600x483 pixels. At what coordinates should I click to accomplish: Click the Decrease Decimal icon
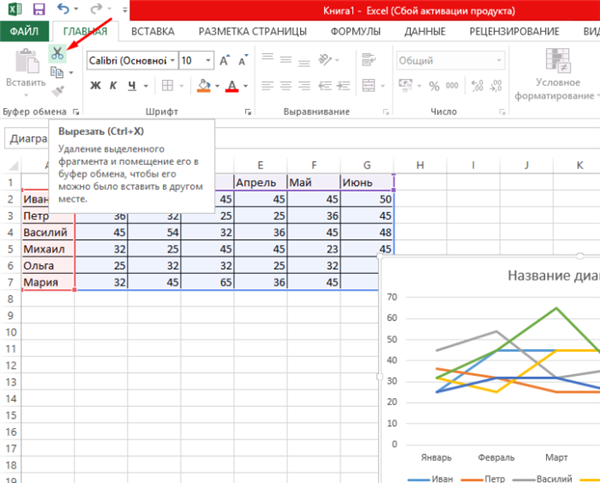(x=496, y=85)
